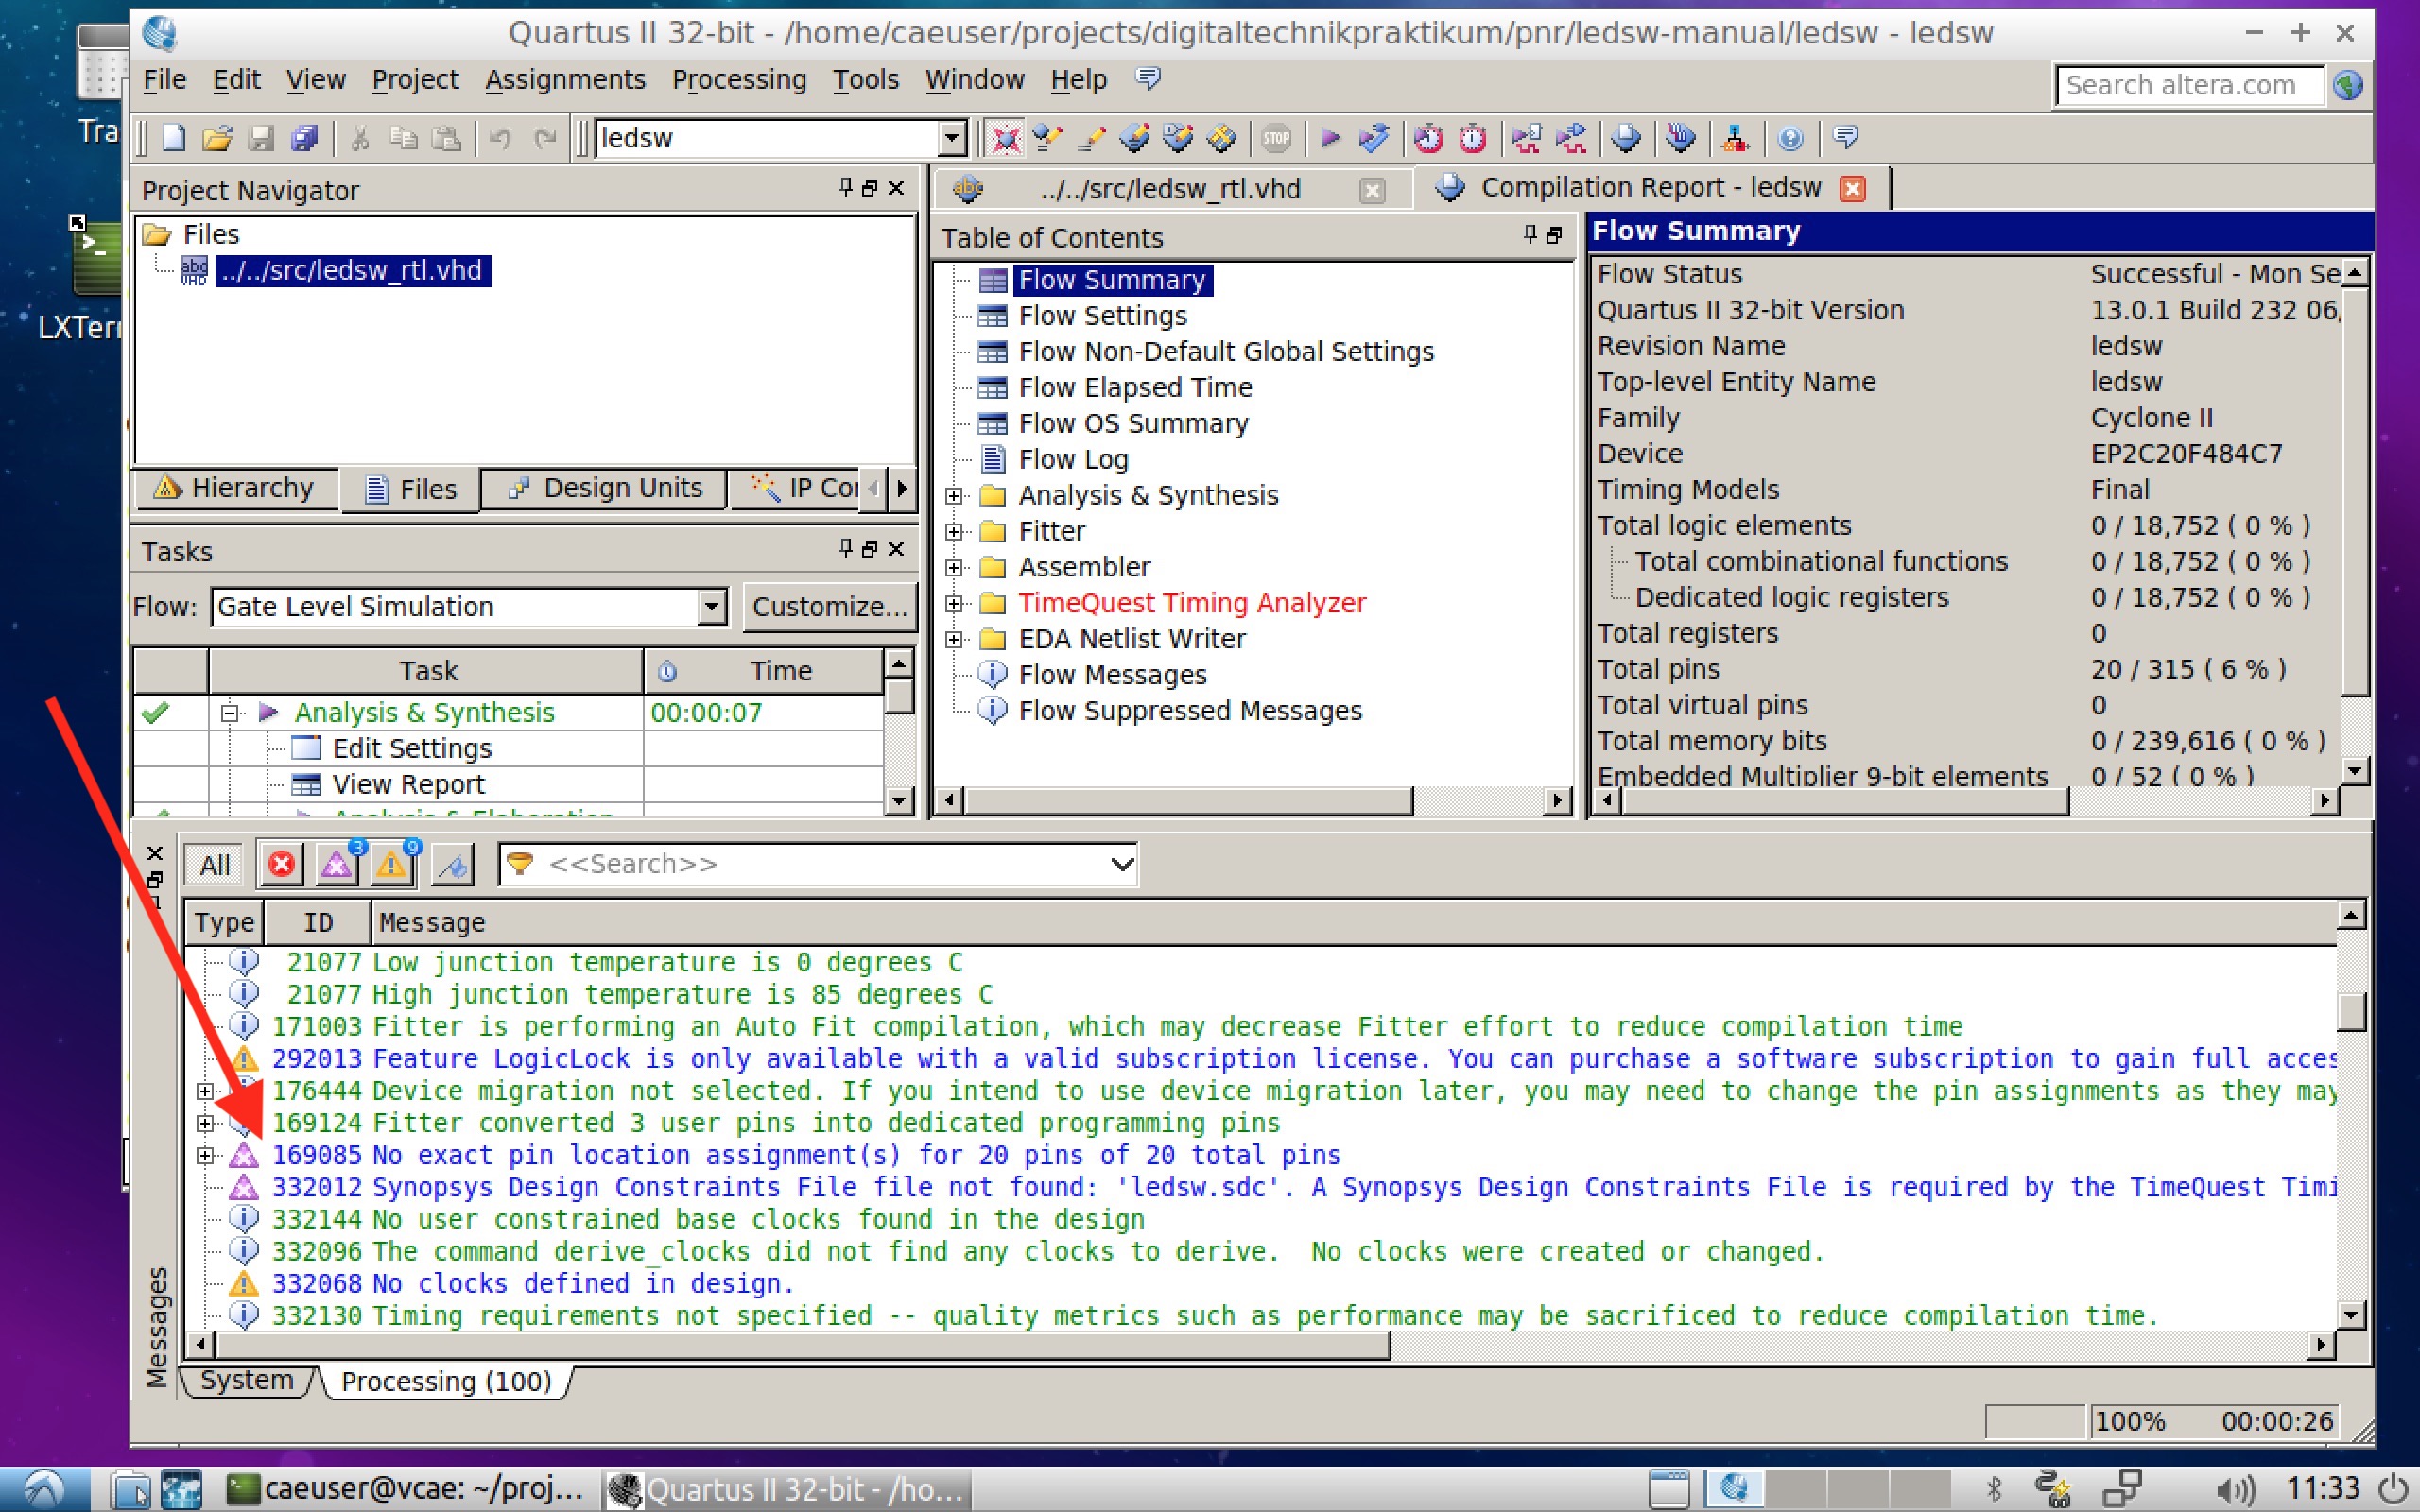Switch to the System messages tab
The image size is (2420, 1512).
(246, 1380)
